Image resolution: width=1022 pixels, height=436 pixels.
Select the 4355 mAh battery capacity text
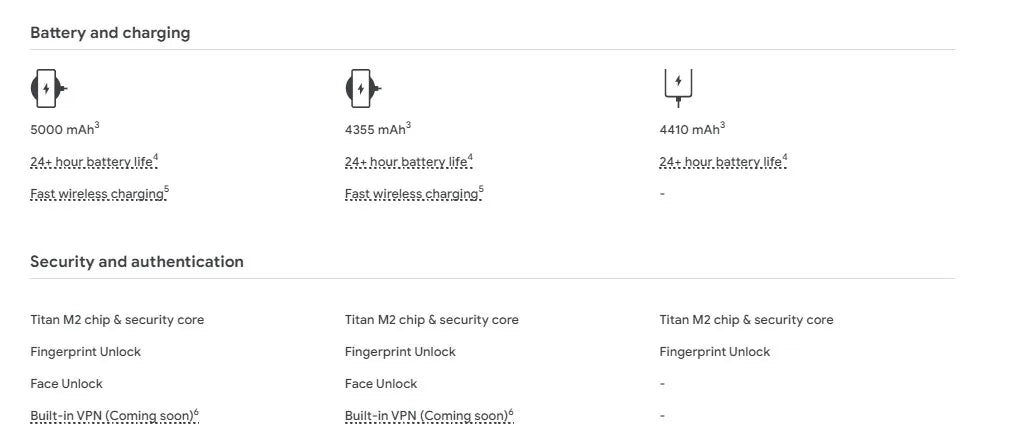click(376, 130)
